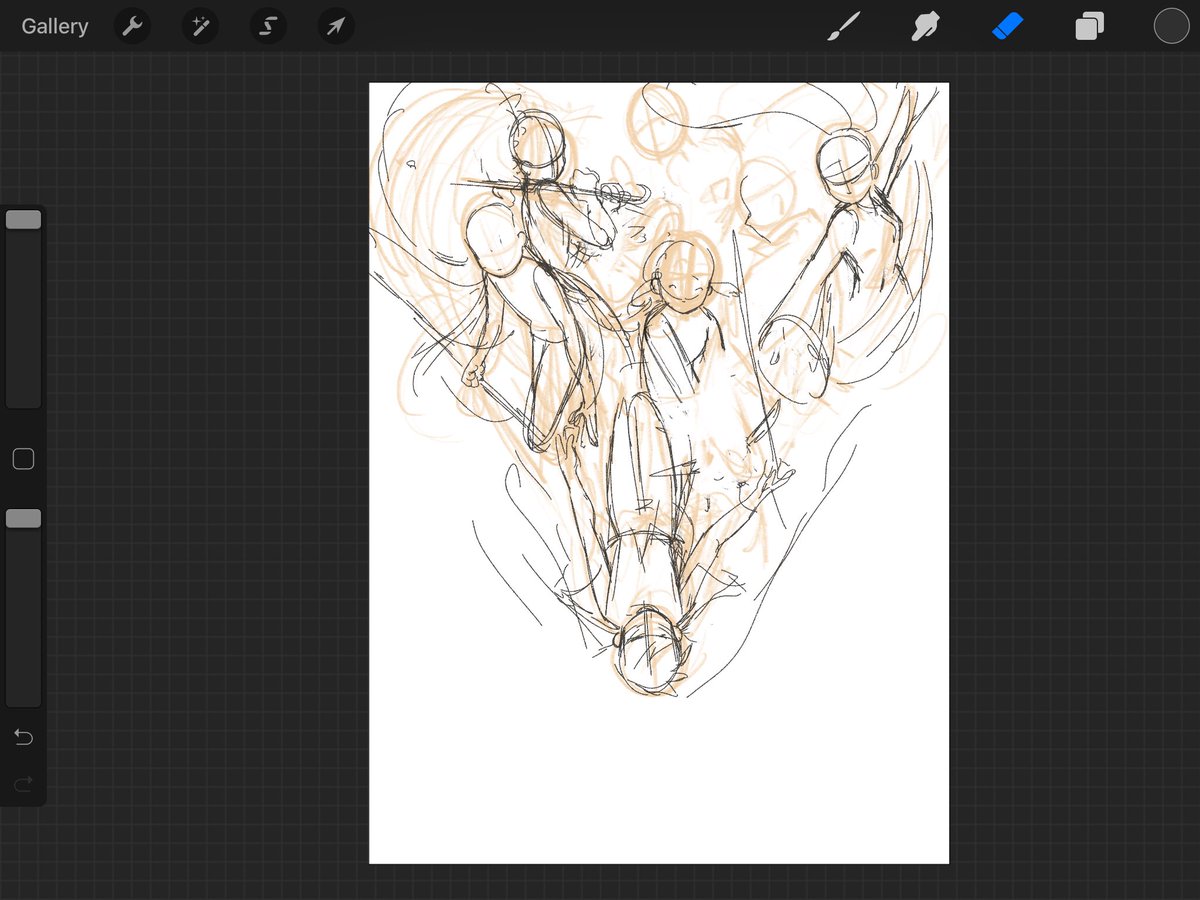Open the Actions wrench menu

[x=132, y=26]
